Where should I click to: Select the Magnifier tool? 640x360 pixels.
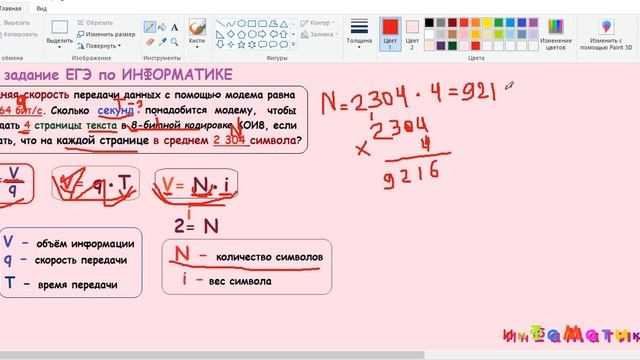pyautogui.click(x=175, y=42)
